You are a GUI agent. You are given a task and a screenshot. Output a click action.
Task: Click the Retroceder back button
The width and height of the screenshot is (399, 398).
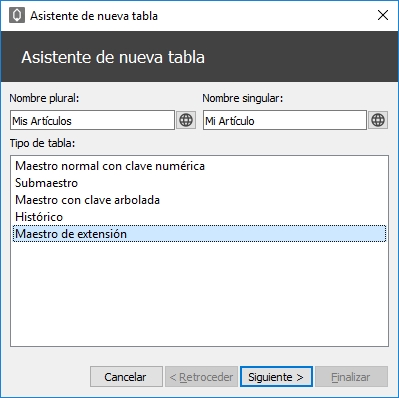201,377
